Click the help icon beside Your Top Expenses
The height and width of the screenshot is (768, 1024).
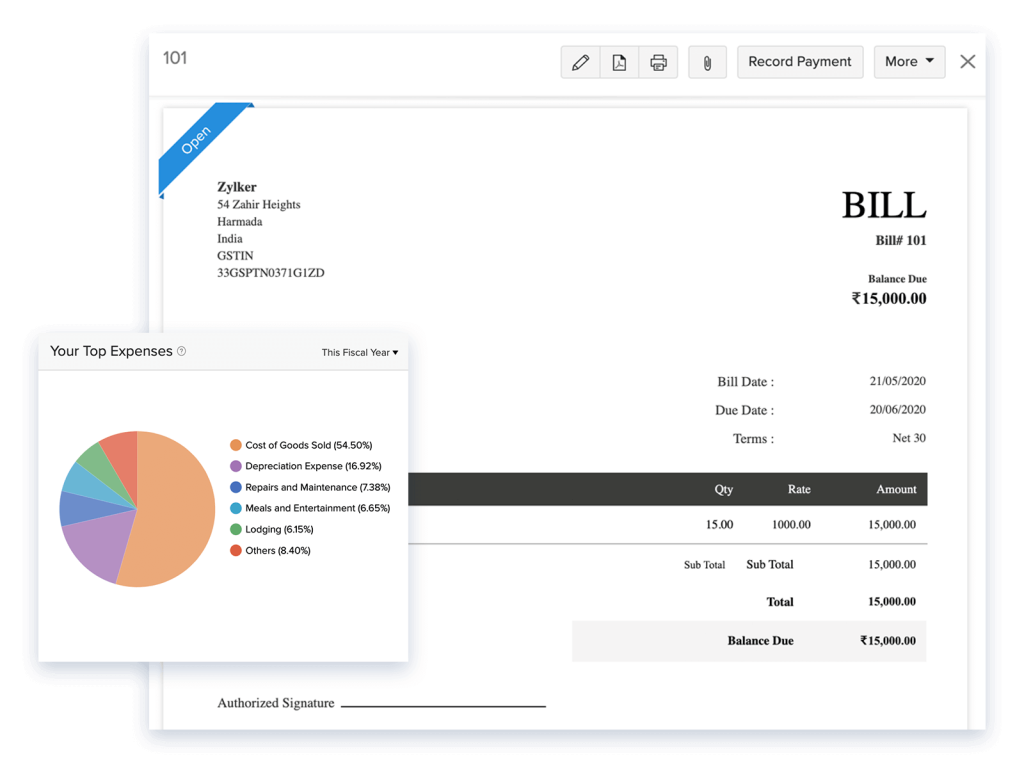tap(182, 351)
